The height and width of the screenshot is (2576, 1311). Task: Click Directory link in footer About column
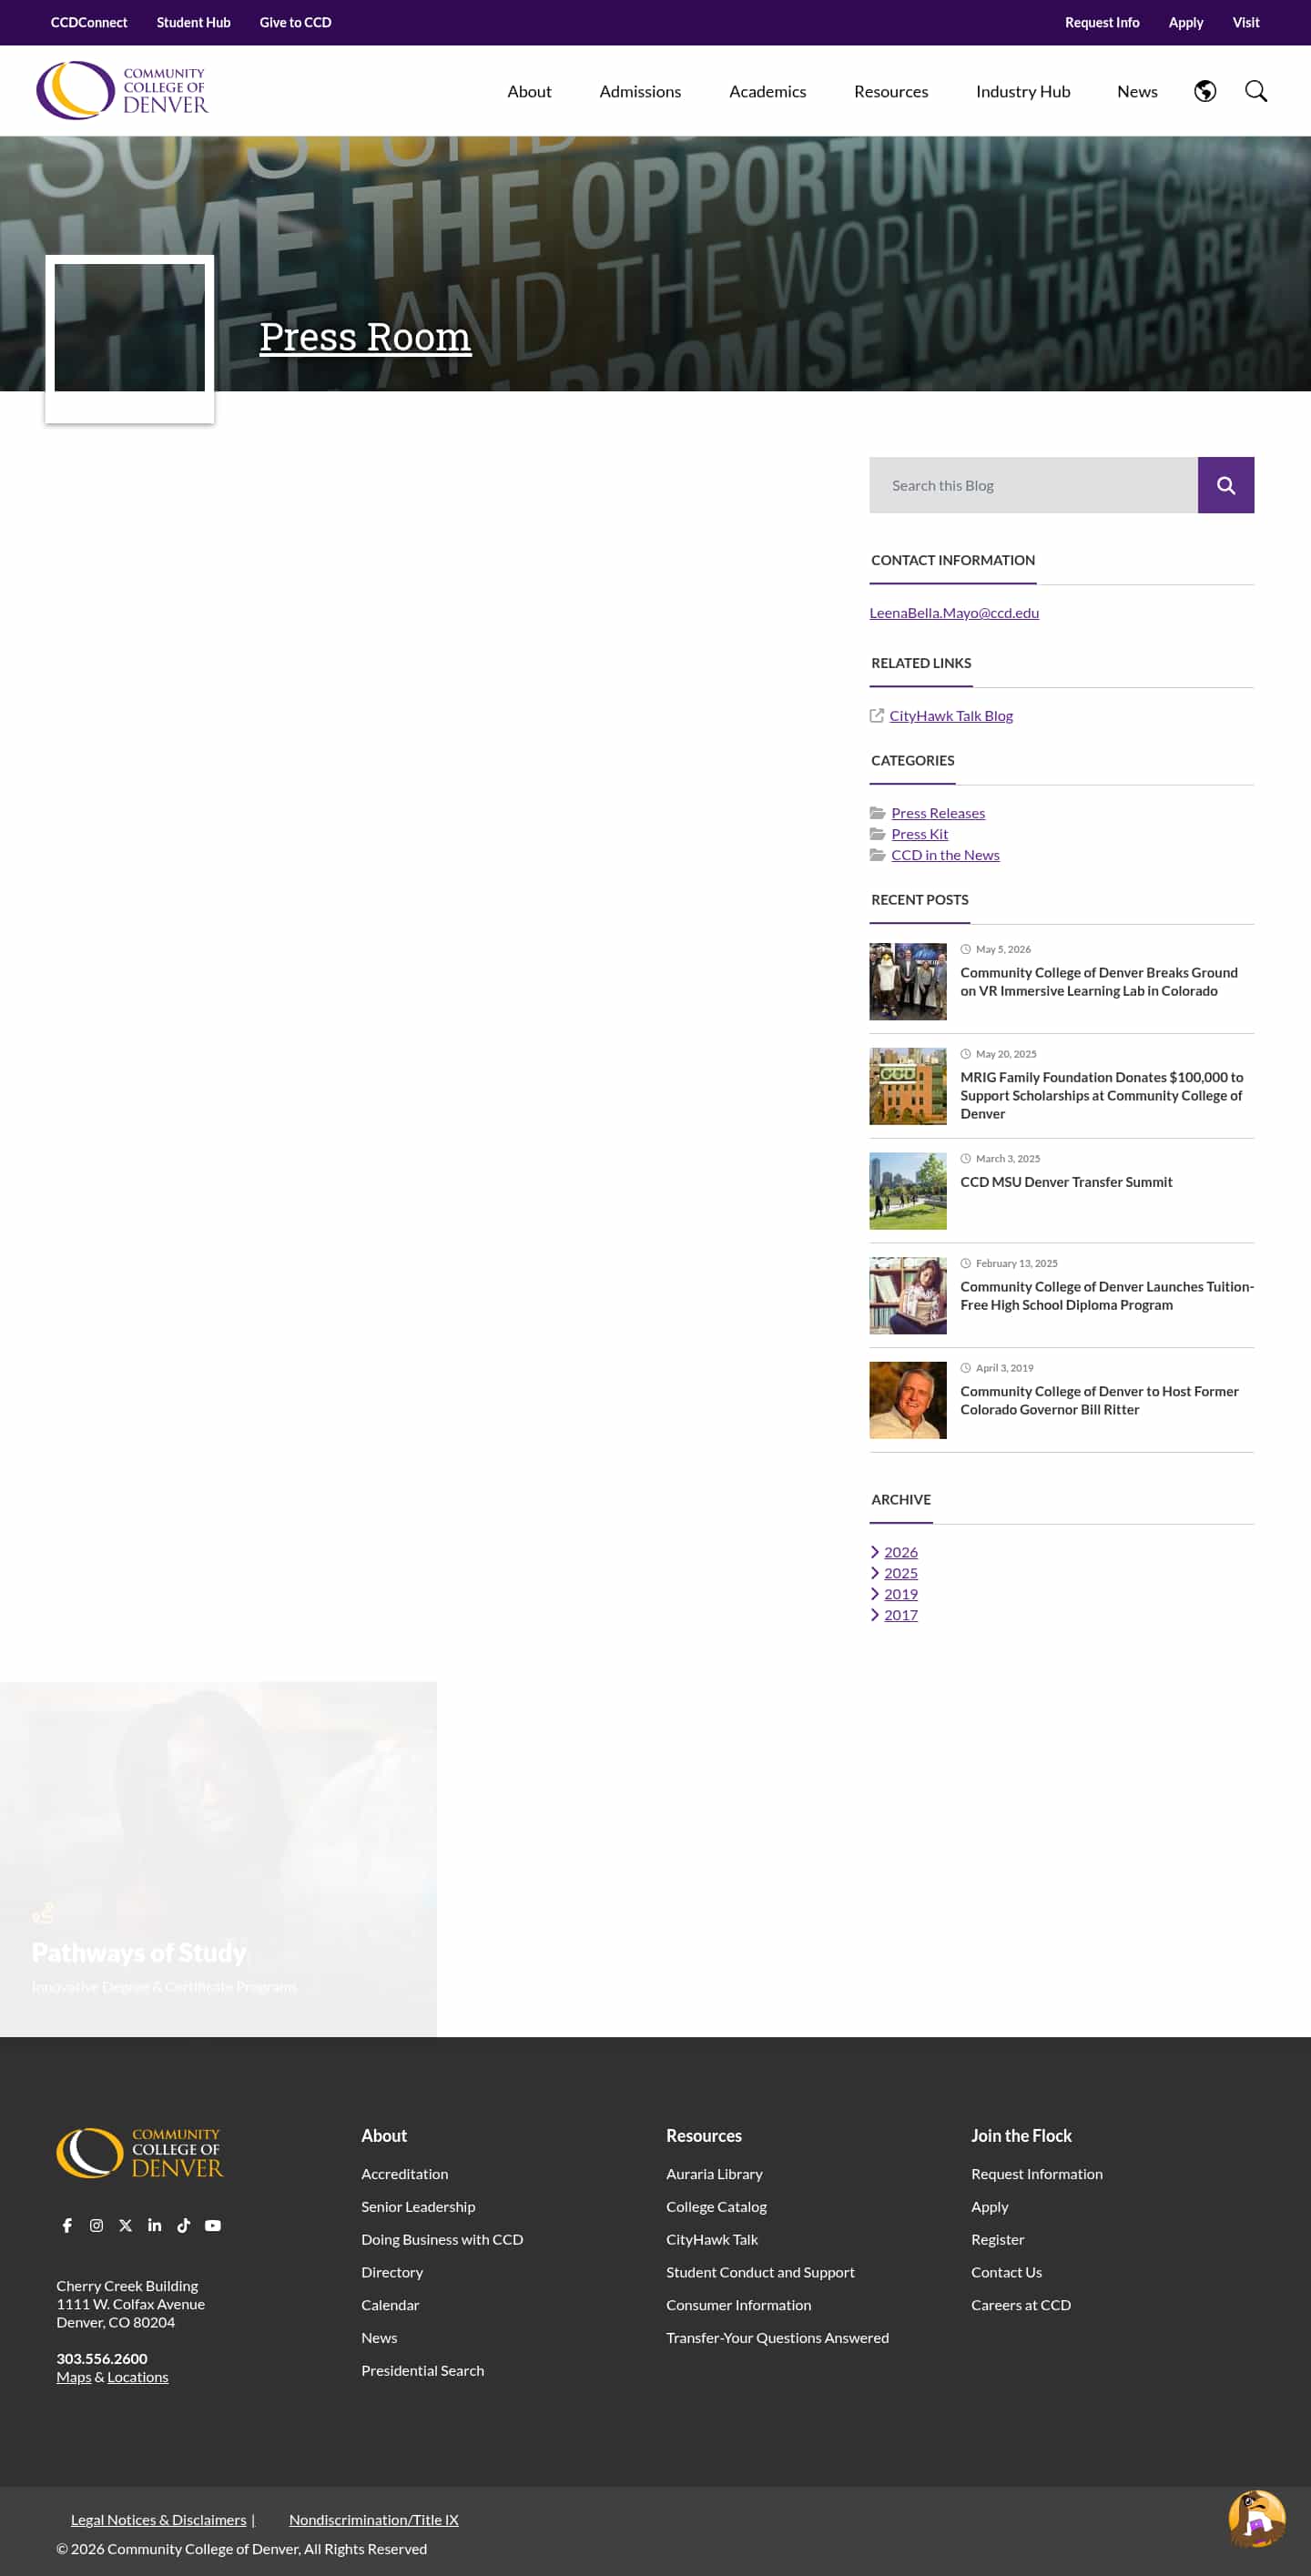click(392, 2272)
